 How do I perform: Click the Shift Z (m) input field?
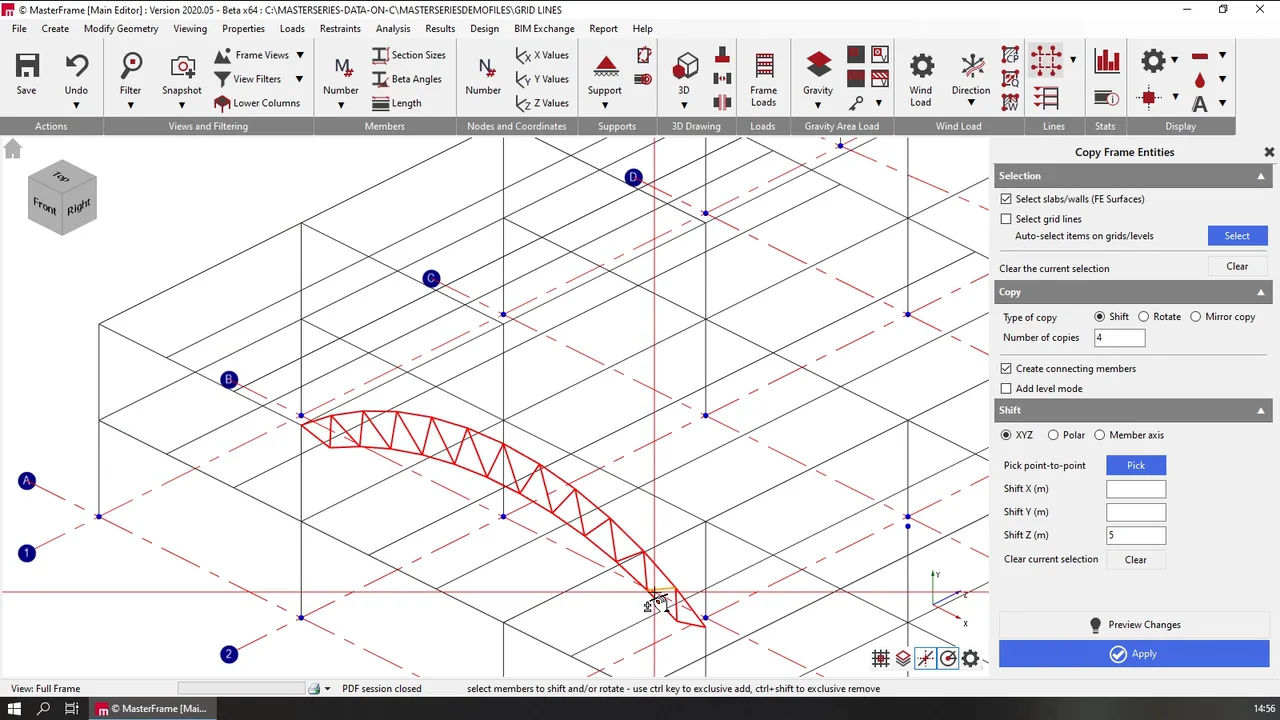click(1136, 536)
